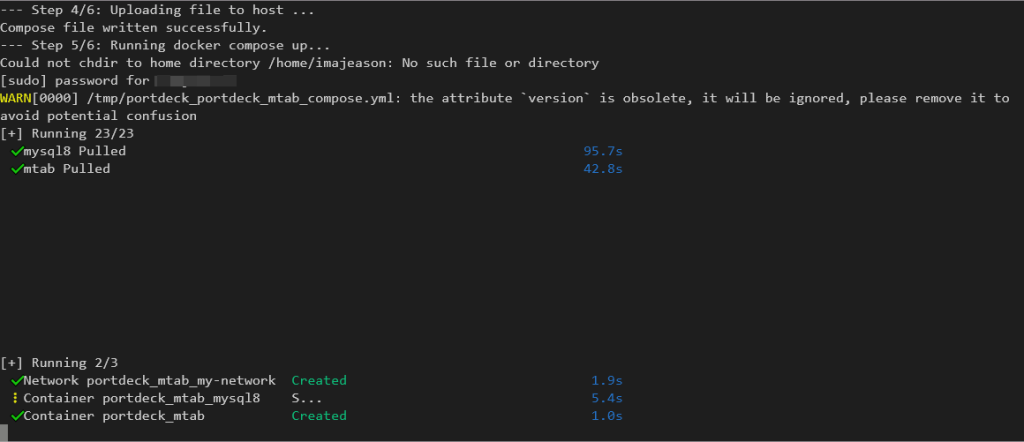Click the green checkmark beside mtab Pulled
This screenshot has height=442, width=1024.
point(17,169)
